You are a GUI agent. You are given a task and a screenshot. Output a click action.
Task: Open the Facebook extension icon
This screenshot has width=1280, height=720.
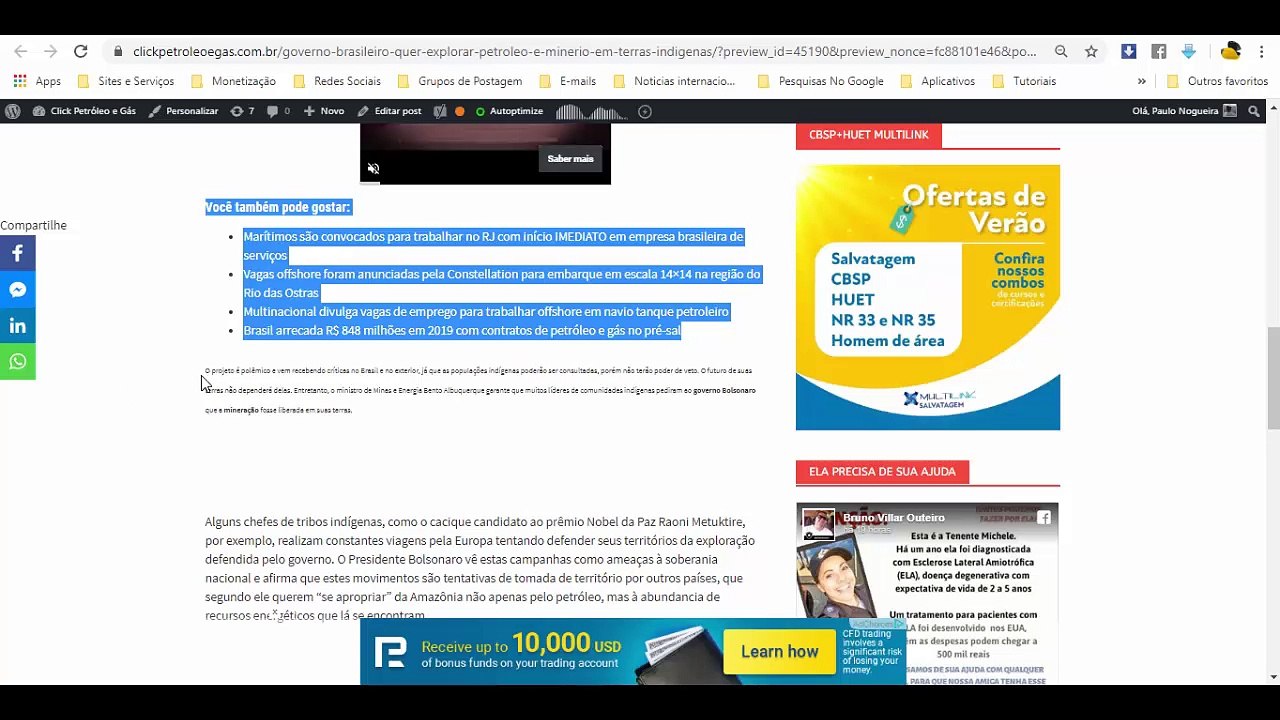(1158, 52)
